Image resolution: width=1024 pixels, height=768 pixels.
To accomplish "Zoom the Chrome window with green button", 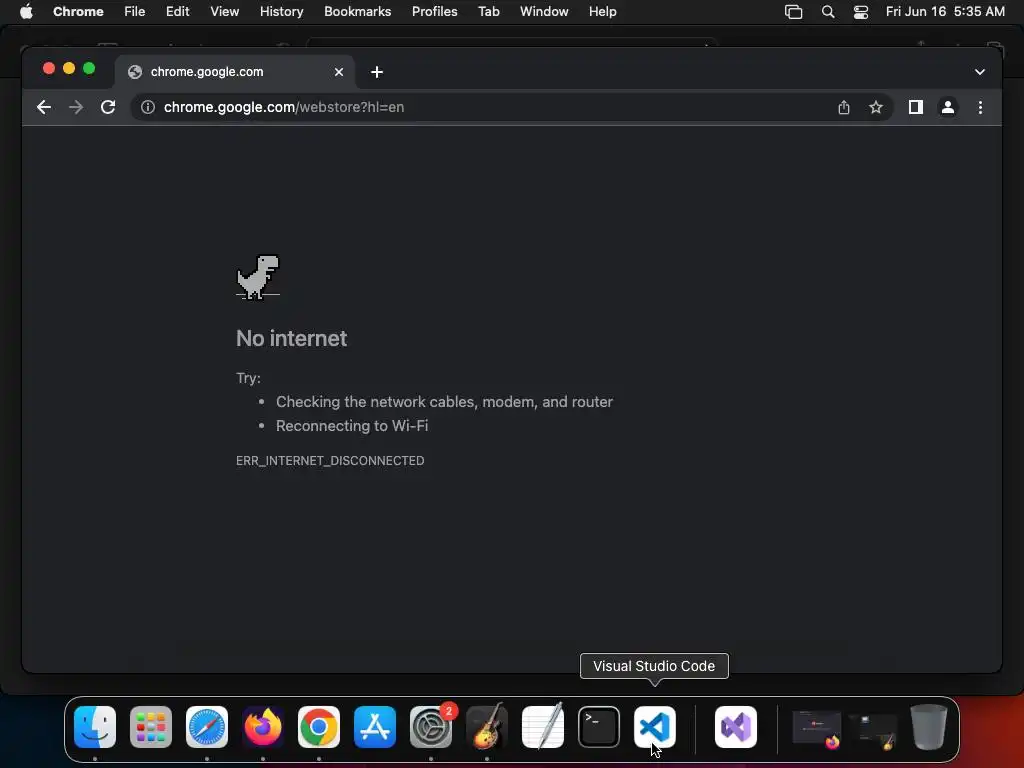I will click(x=89, y=68).
